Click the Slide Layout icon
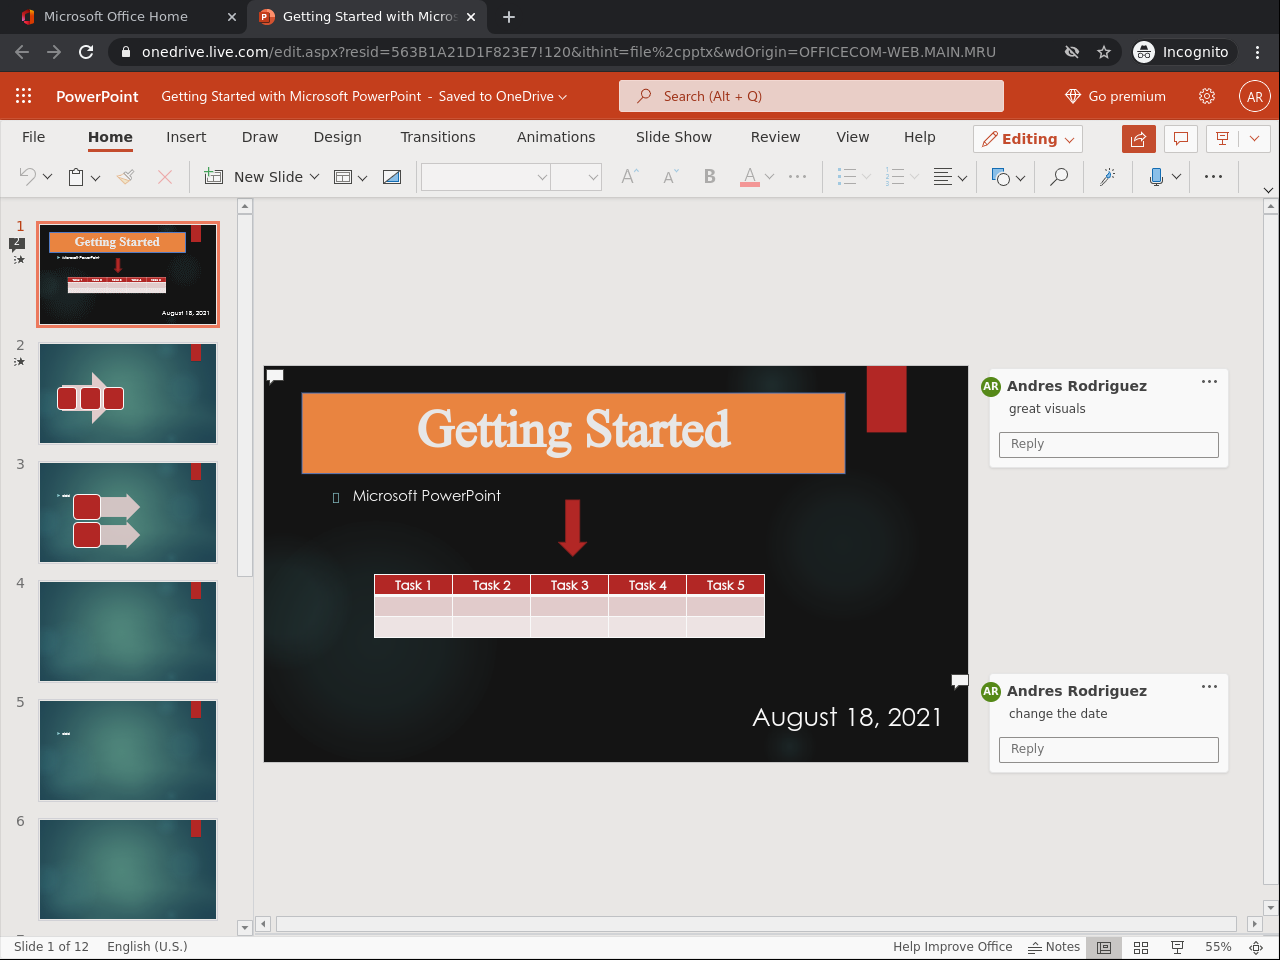Screen dimensions: 1280x960 point(343,177)
